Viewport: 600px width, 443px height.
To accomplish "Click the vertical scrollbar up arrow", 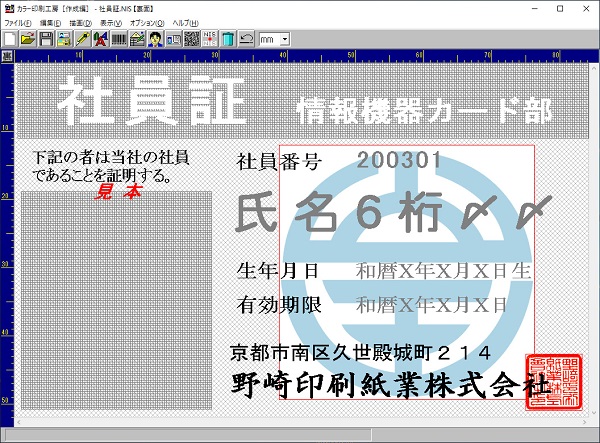I will pyautogui.click(x=594, y=67).
